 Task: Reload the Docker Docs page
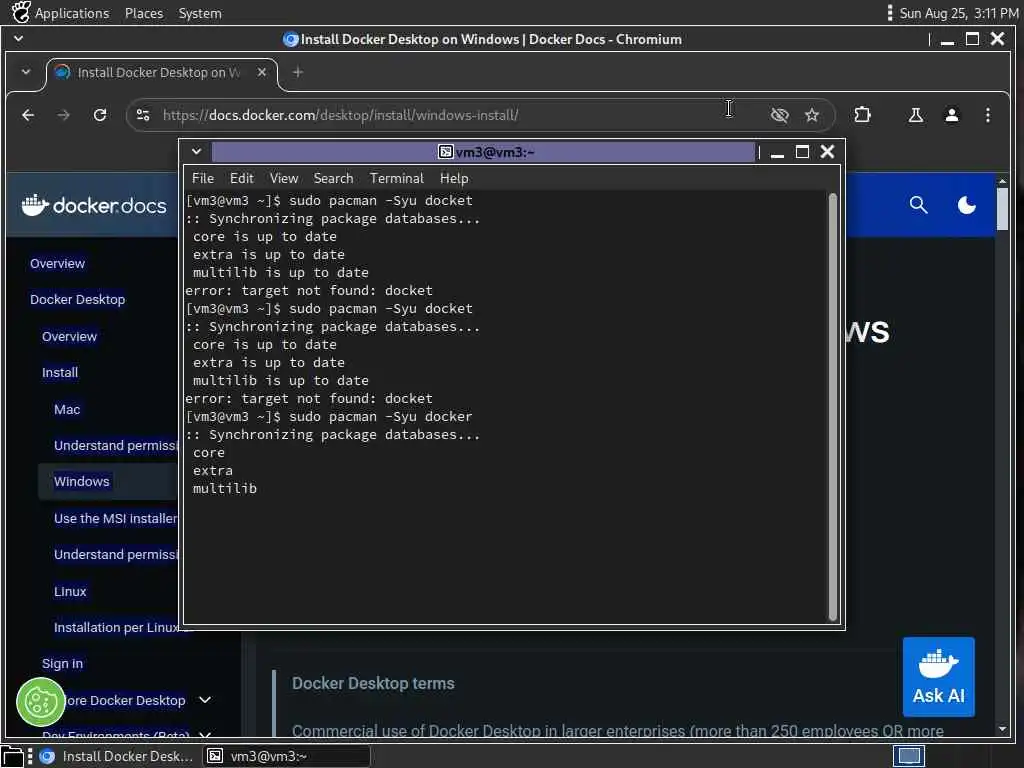click(x=100, y=115)
